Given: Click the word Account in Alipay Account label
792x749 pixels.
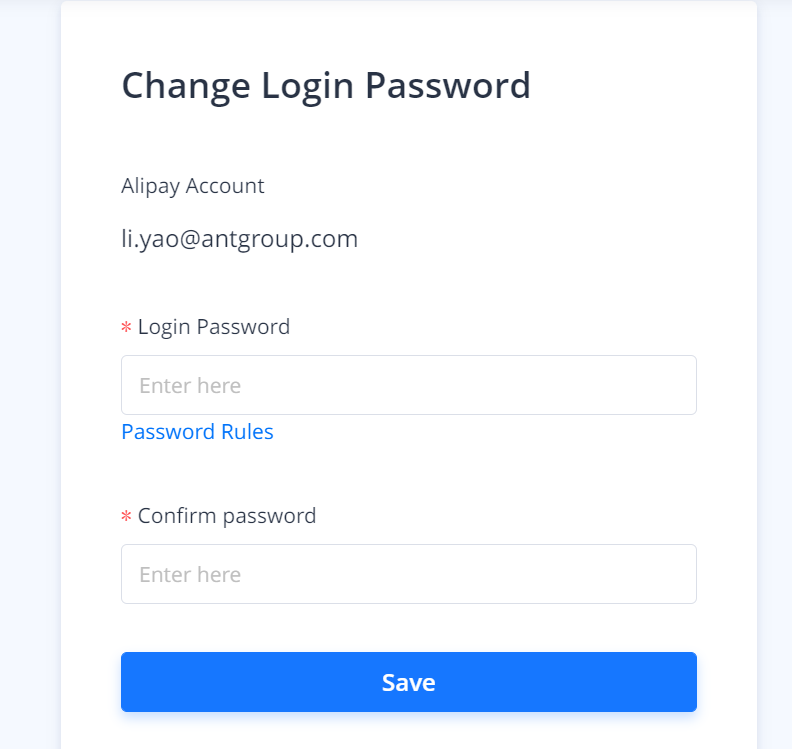Looking at the screenshot, I should [227, 186].
